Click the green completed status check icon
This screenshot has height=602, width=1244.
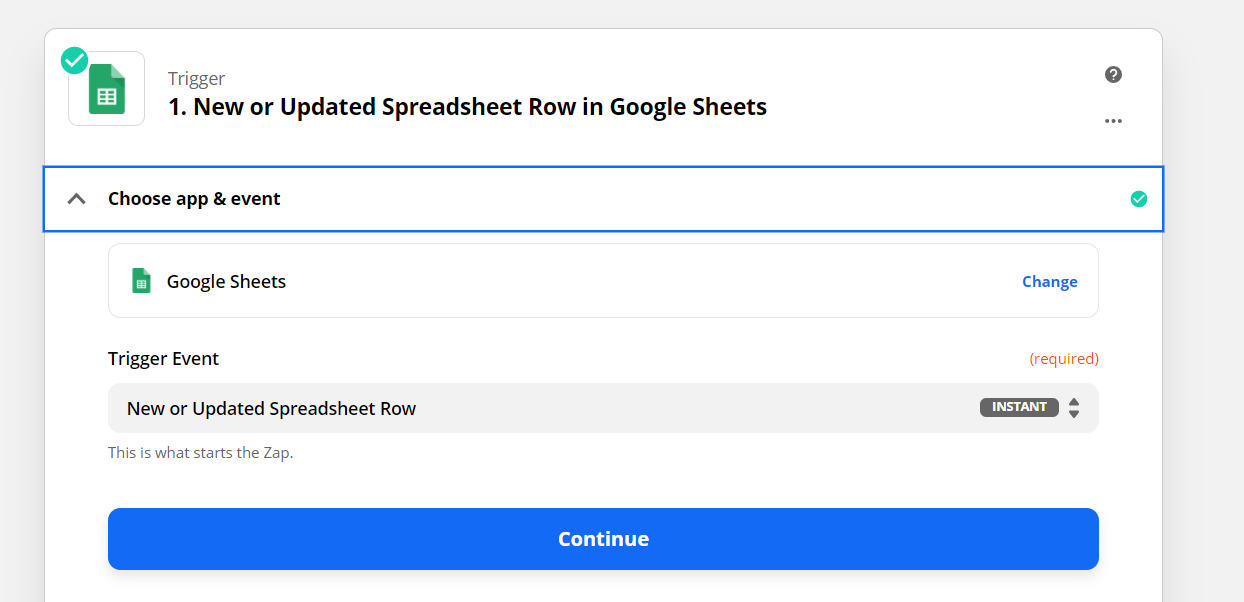(x=1138, y=199)
